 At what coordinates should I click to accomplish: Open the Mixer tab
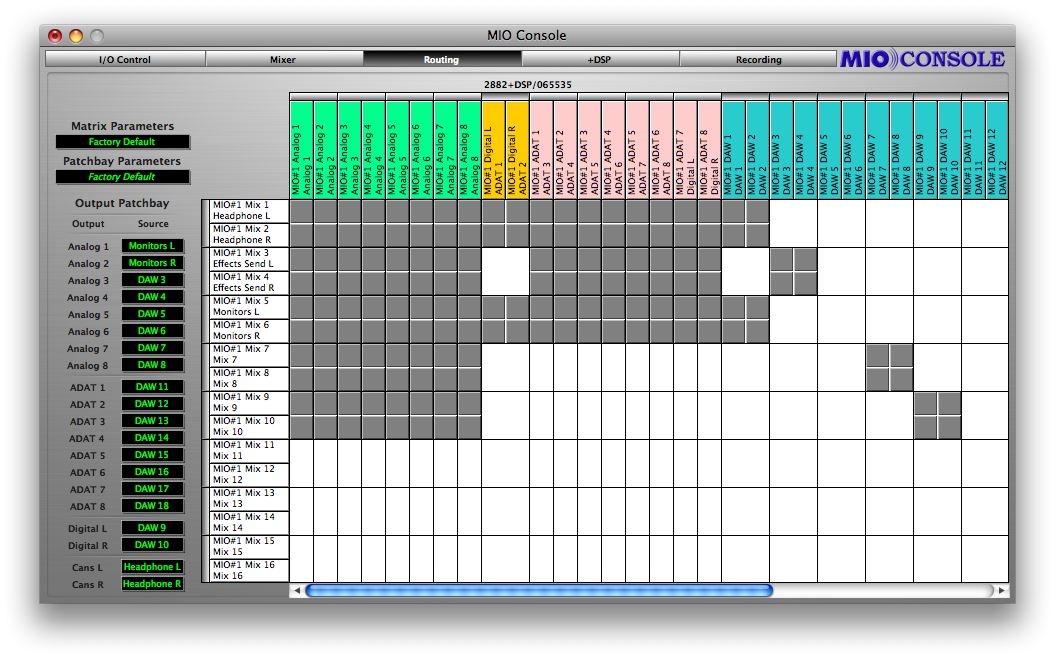pos(283,59)
